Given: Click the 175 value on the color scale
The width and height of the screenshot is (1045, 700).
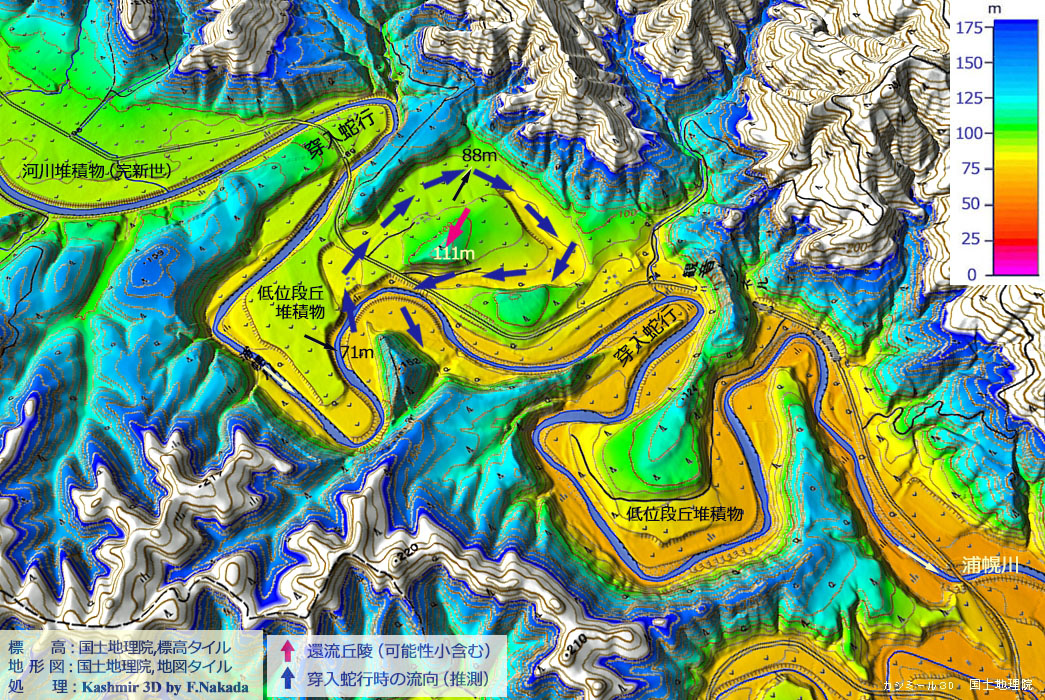Looking at the screenshot, I should point(968,28).
